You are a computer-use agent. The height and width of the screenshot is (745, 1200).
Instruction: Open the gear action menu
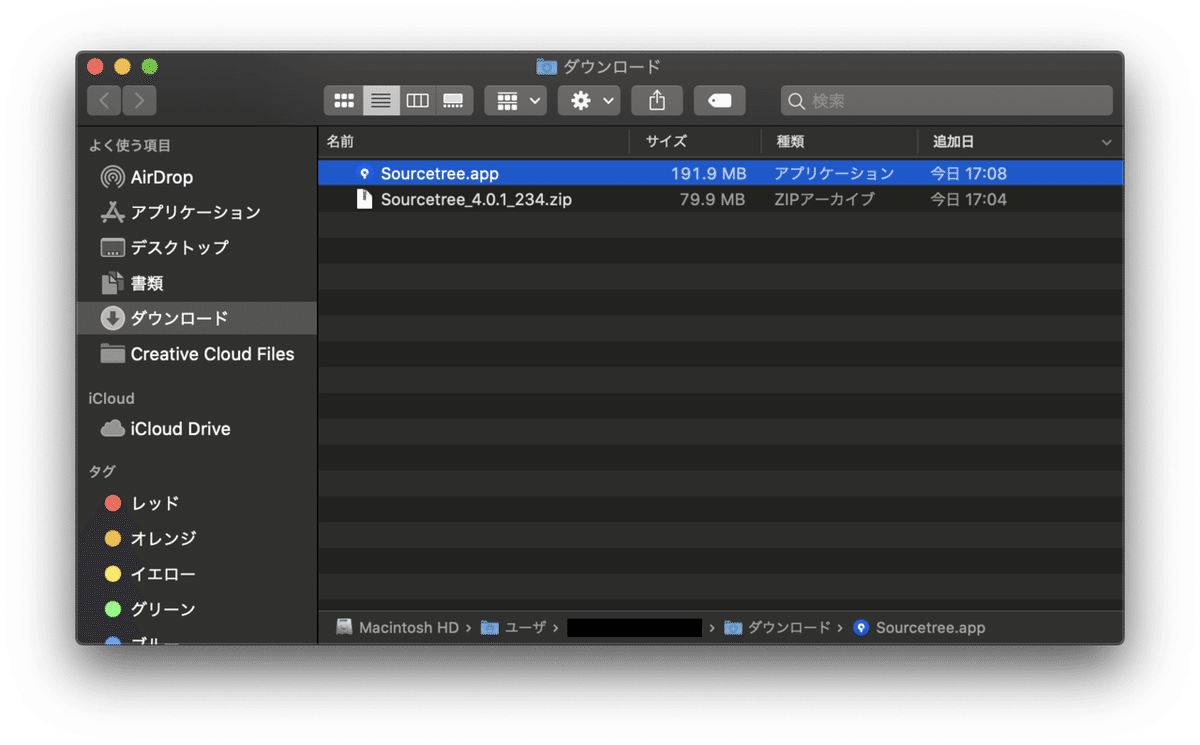[589, 101]
